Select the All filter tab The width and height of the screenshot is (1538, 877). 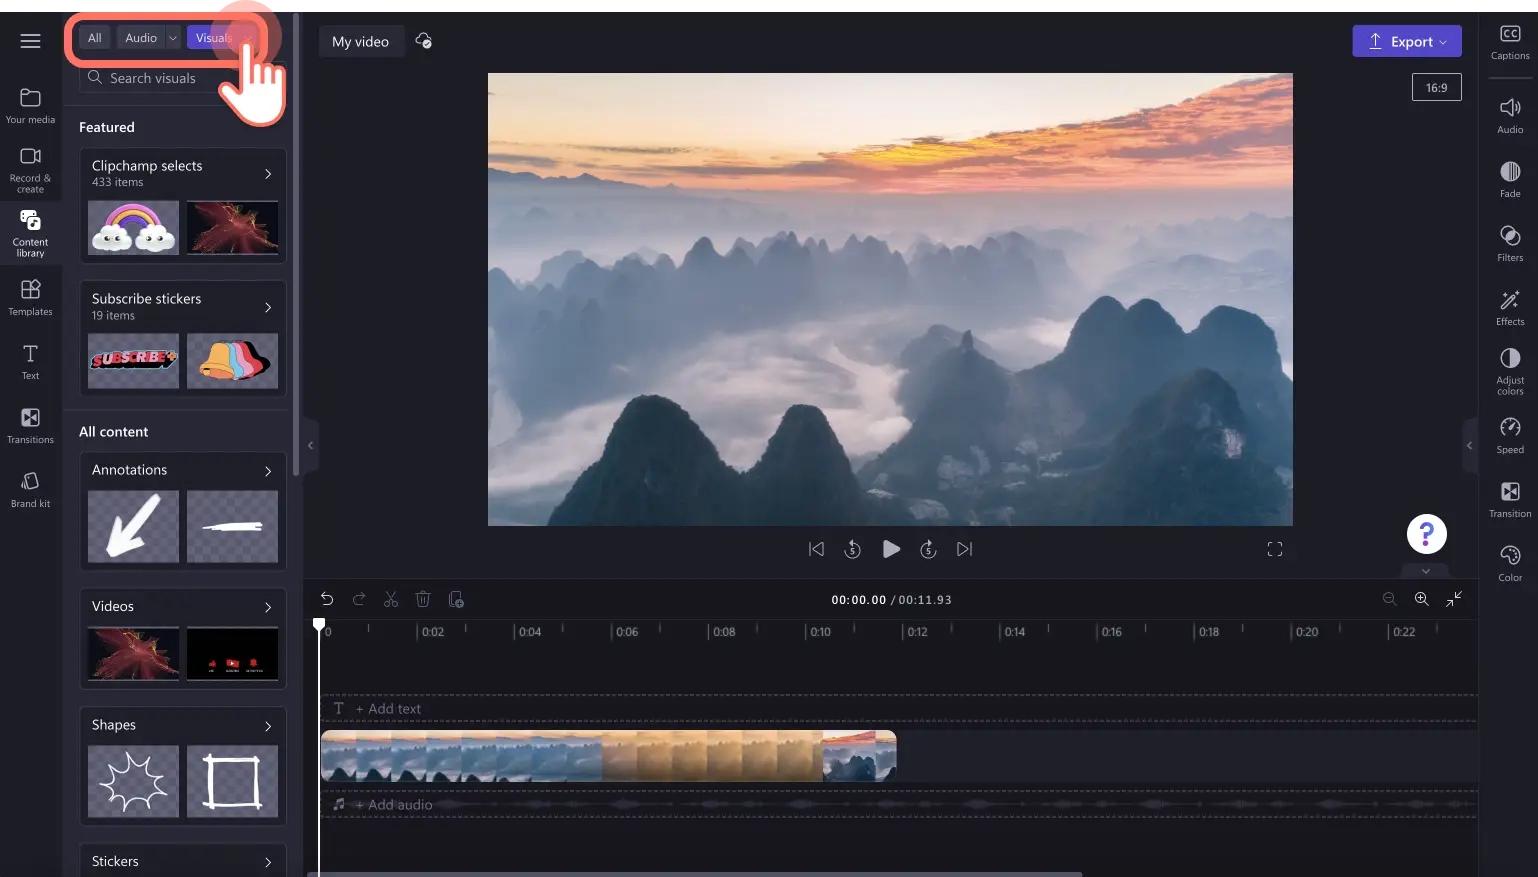95,38
